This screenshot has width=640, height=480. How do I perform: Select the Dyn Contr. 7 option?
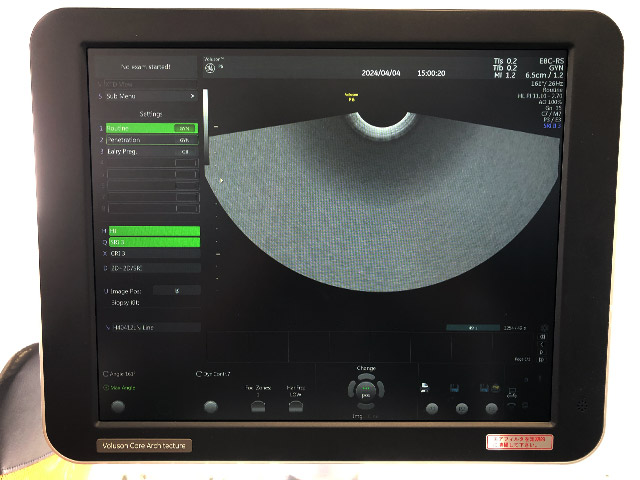213,374
